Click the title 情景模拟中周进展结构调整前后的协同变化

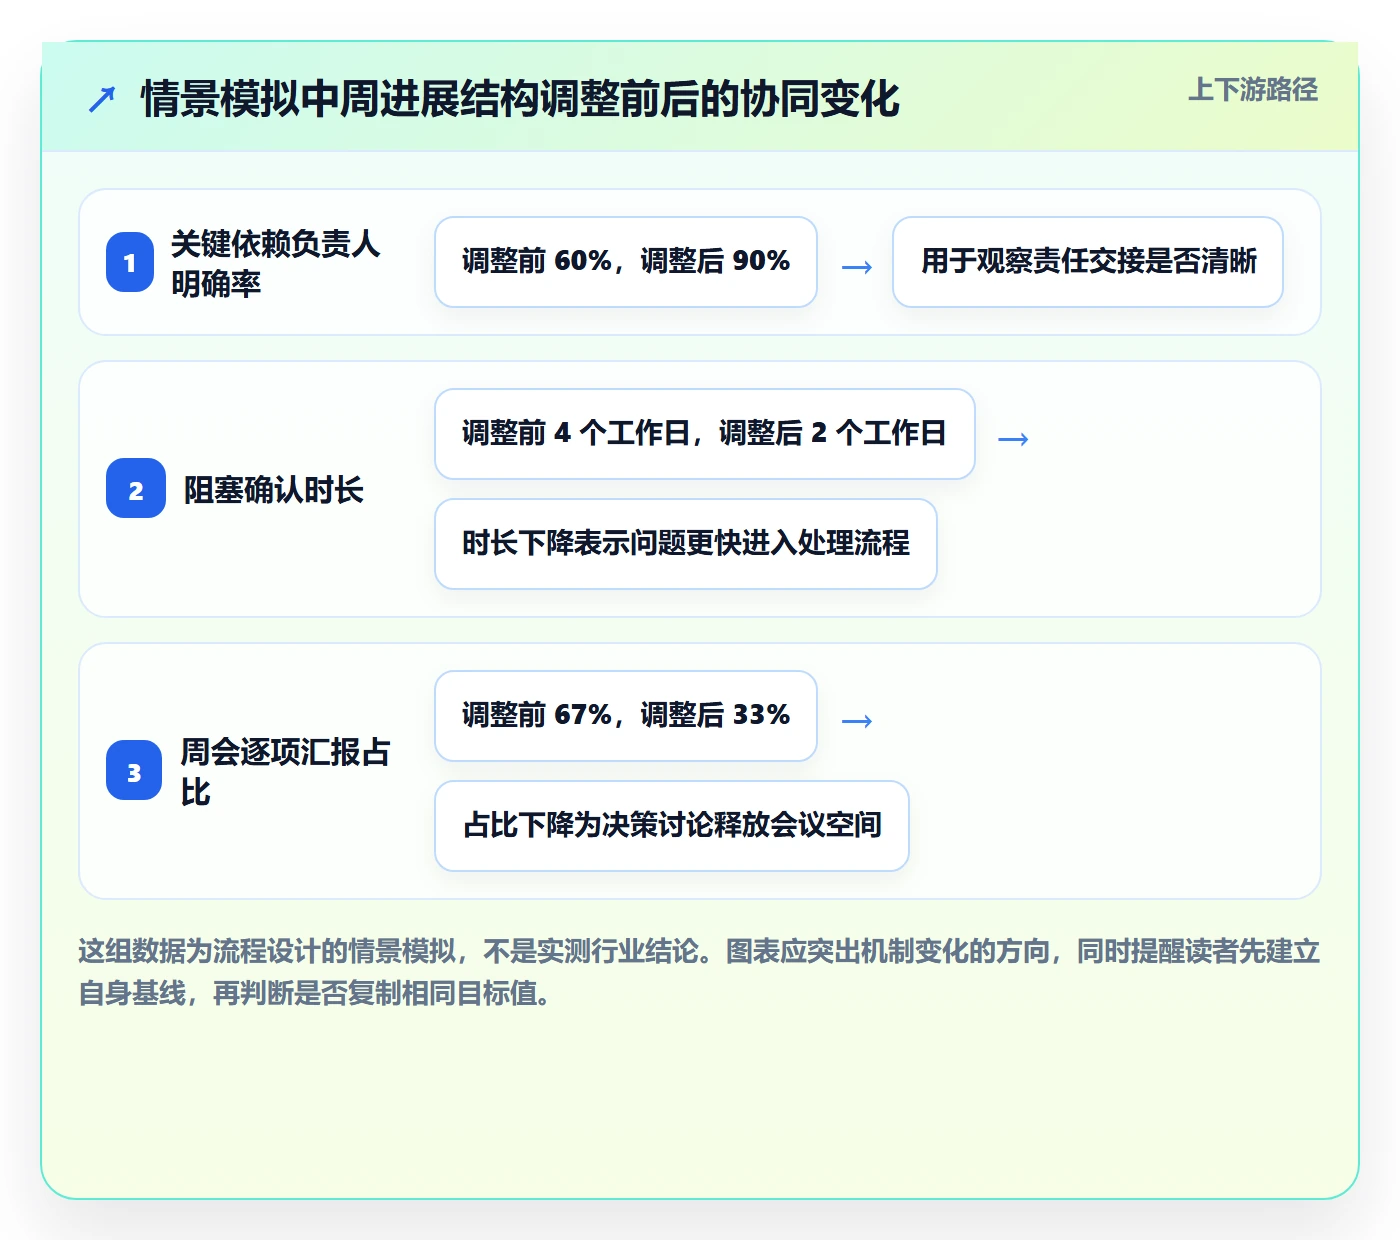coord(520,99)
